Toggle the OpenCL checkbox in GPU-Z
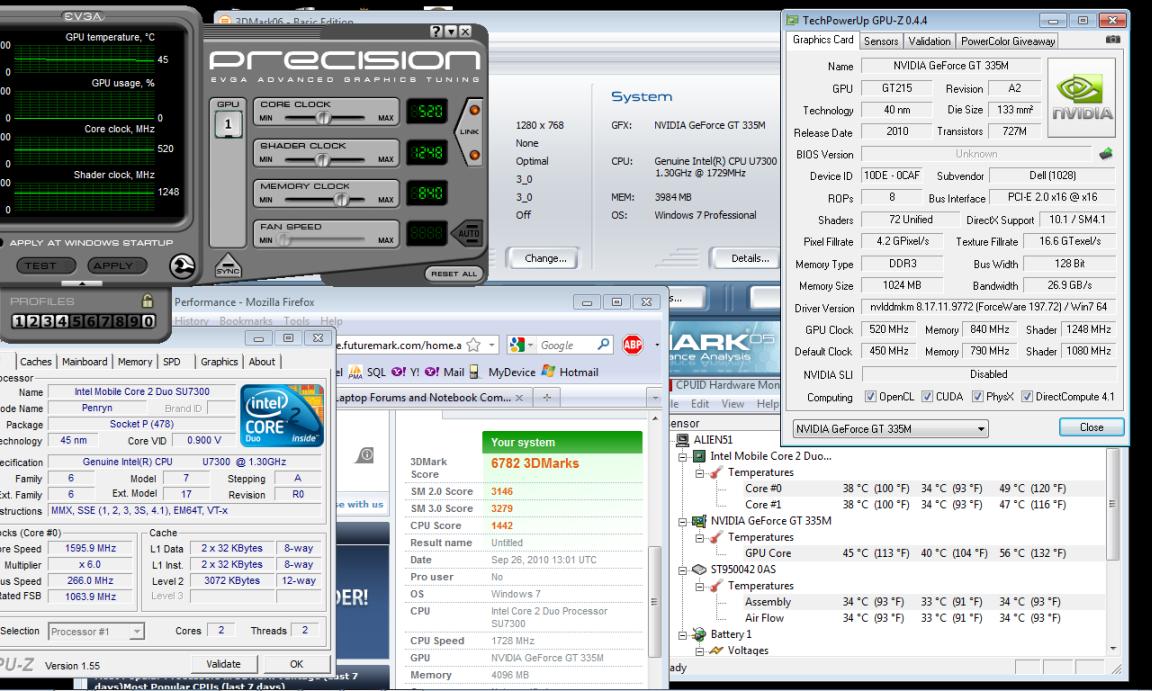 [871, 397]
